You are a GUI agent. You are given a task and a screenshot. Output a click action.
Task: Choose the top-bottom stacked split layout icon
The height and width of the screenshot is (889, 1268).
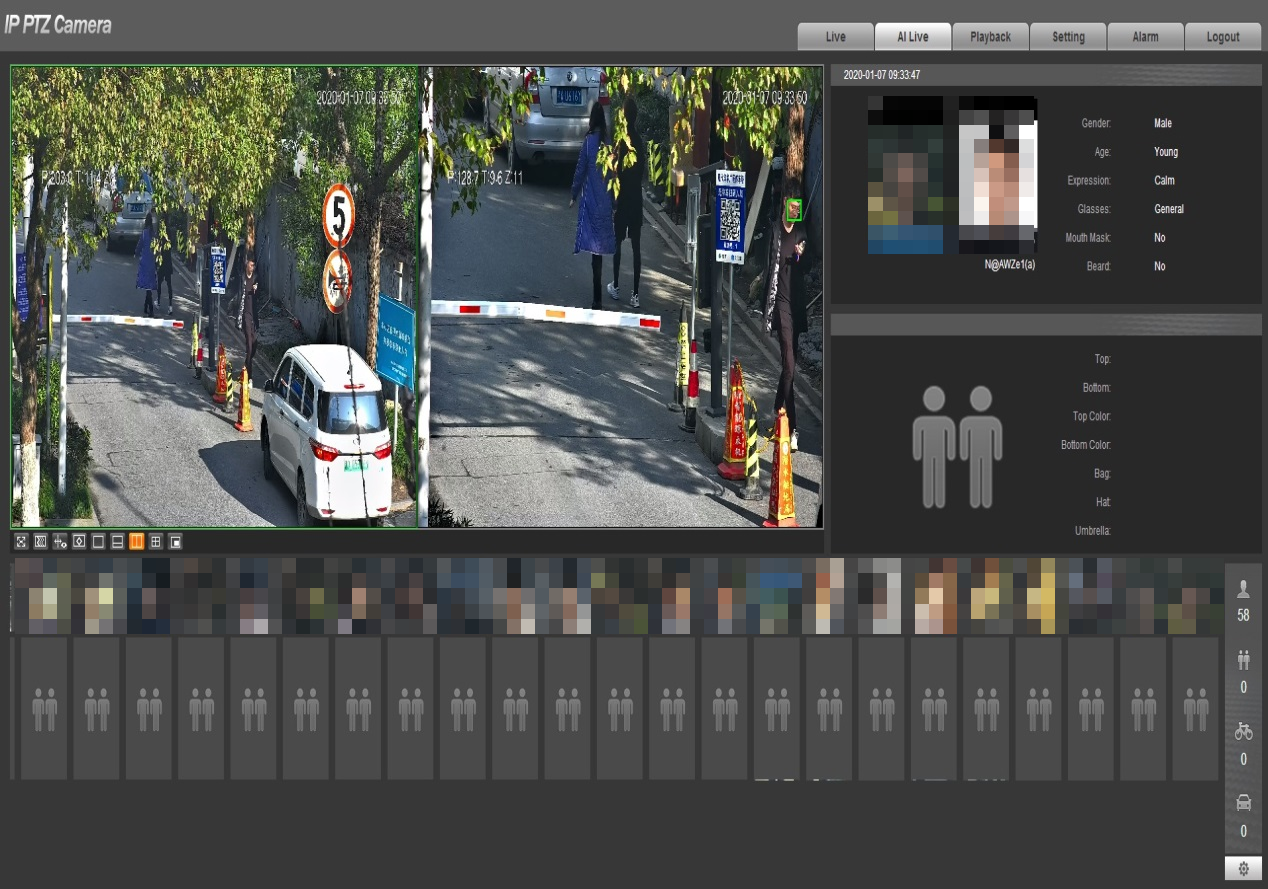tap(117, 541)
